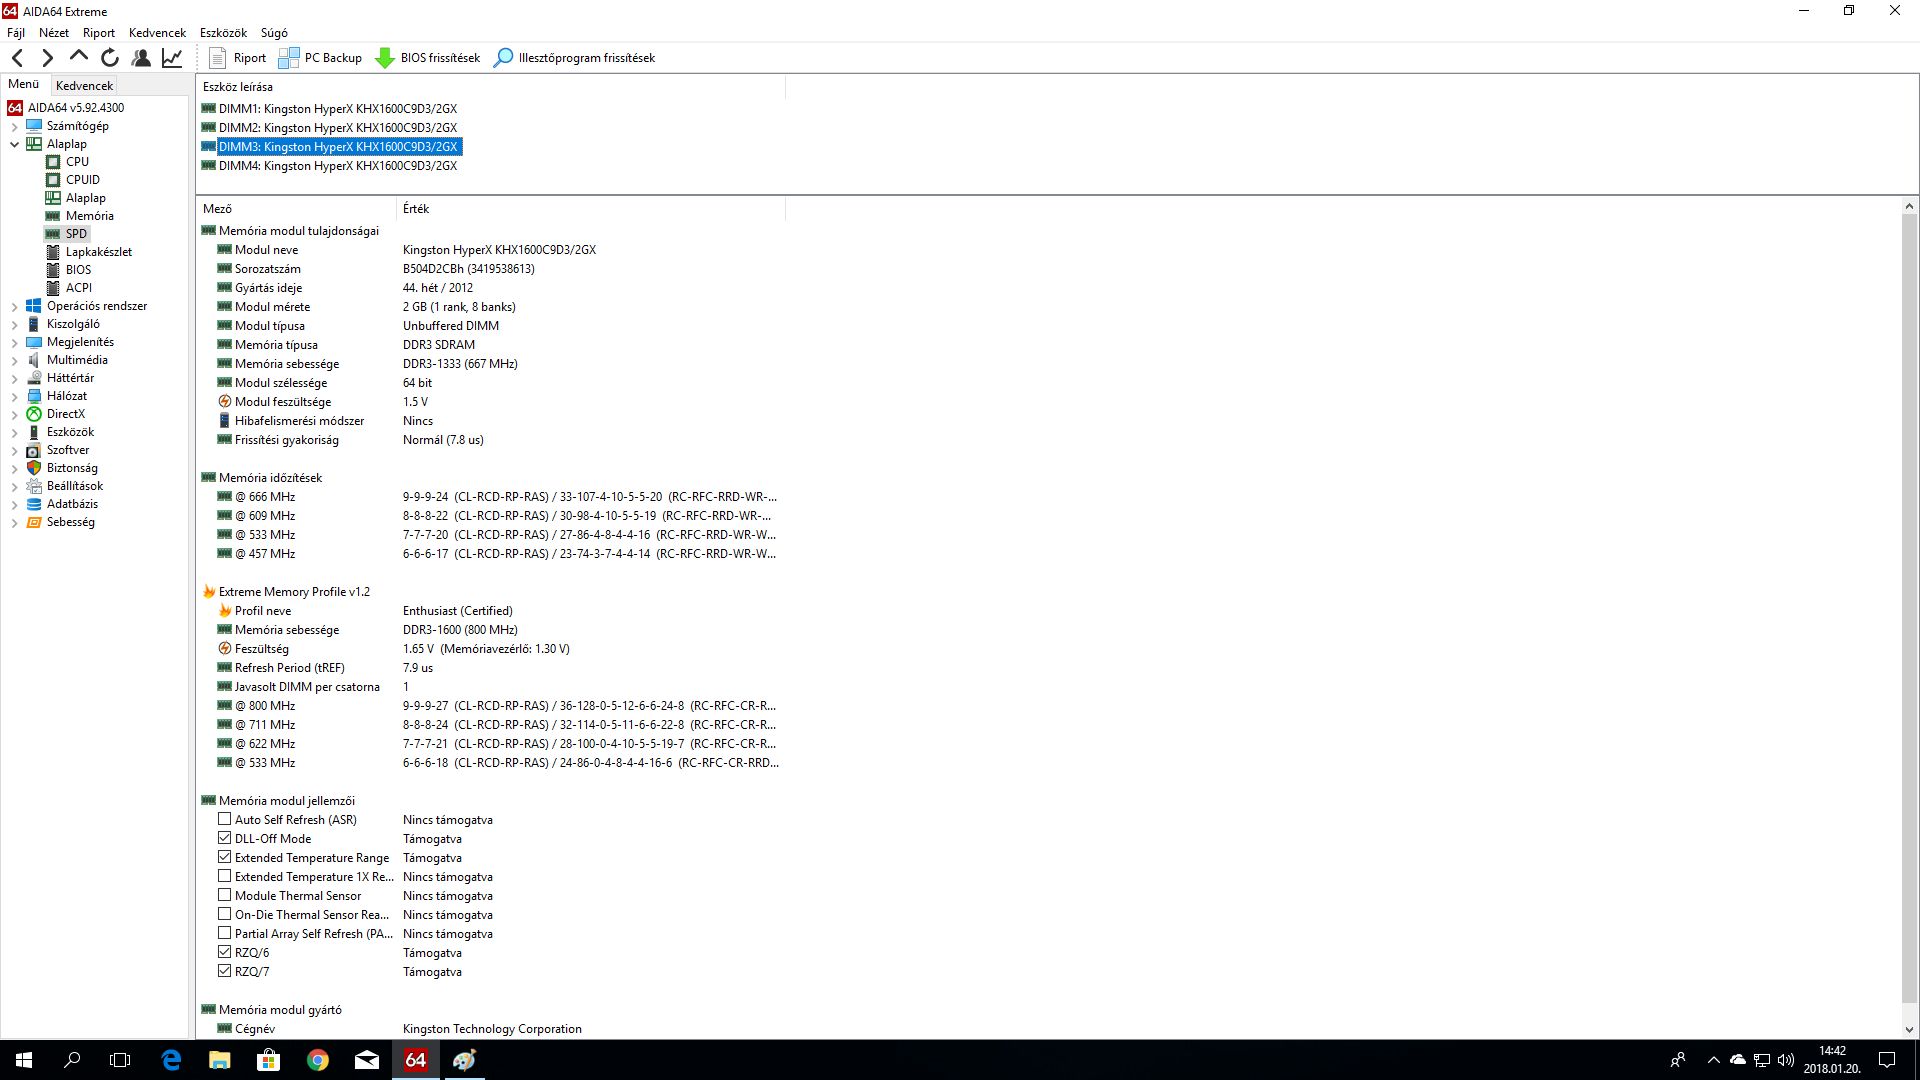Select DIMM1 Kingston HyperX module

coord(338,109)
